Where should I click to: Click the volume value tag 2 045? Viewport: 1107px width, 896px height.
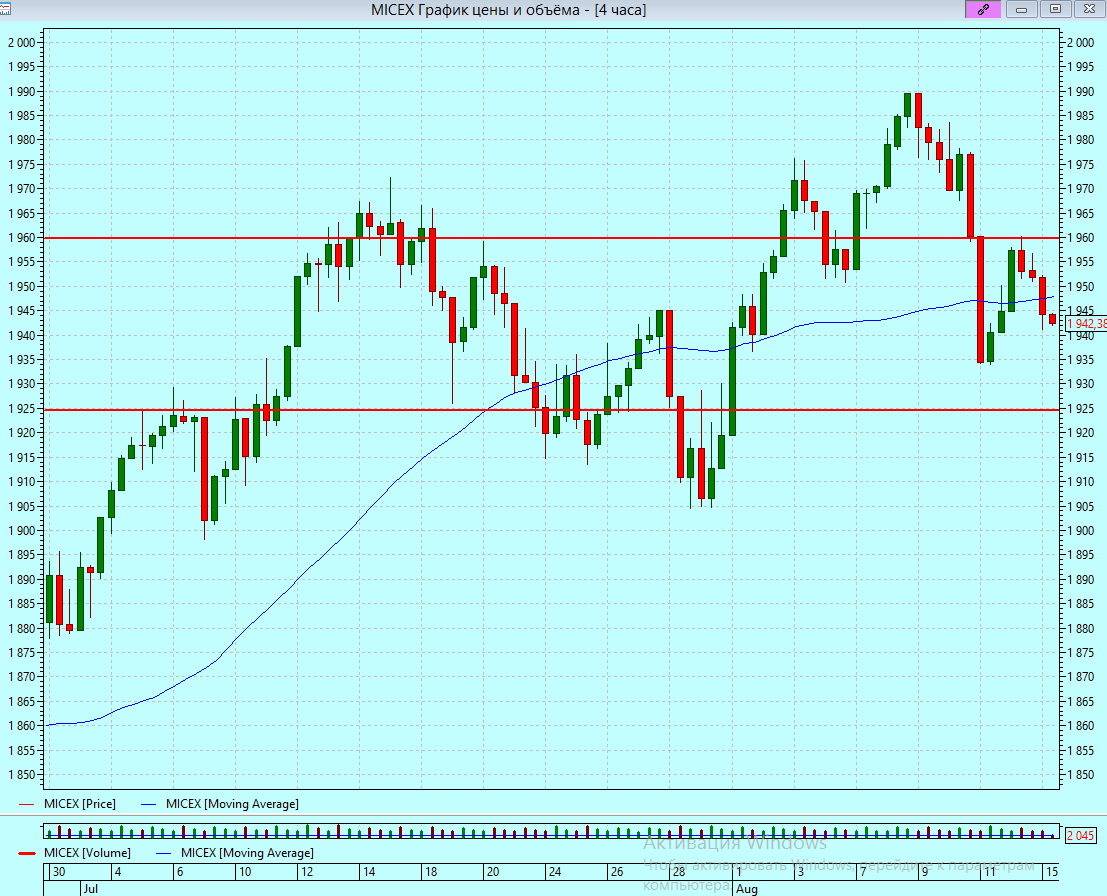coord(1080,836)
